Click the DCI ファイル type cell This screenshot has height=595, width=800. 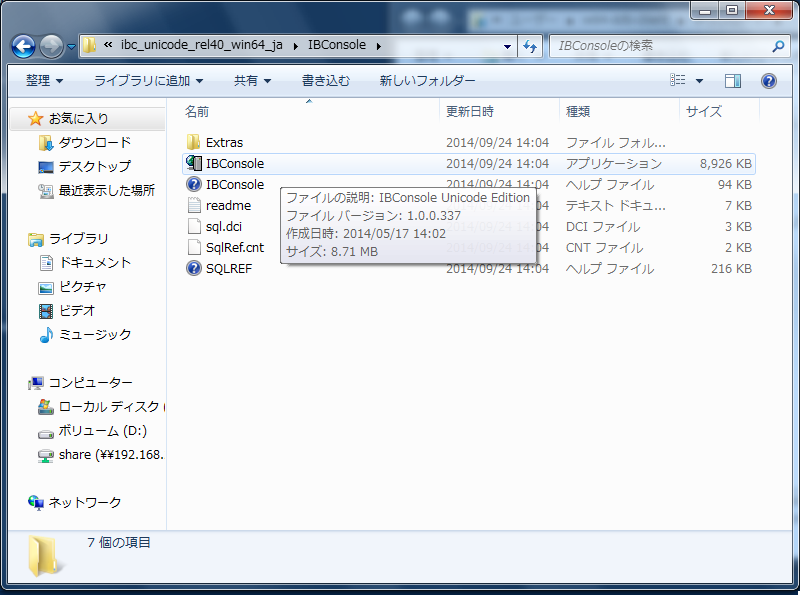pos(603,227)
